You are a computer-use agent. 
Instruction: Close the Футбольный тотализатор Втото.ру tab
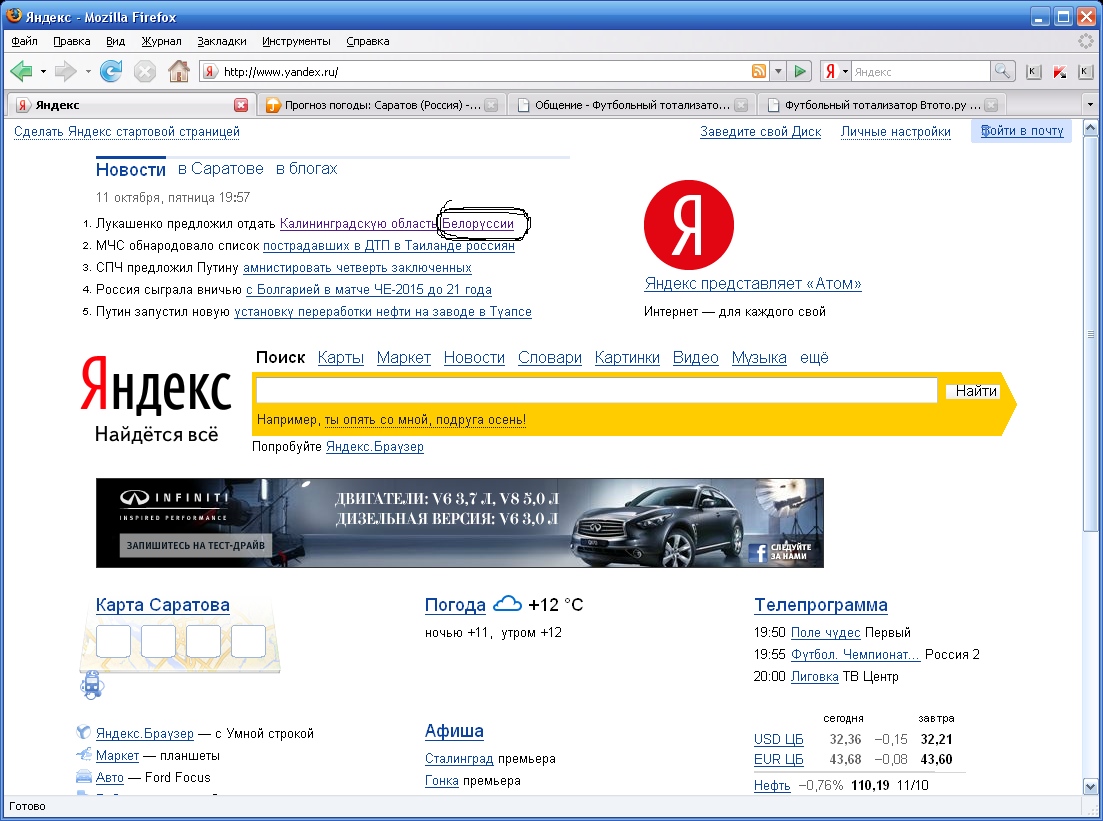tap(991, 105)
